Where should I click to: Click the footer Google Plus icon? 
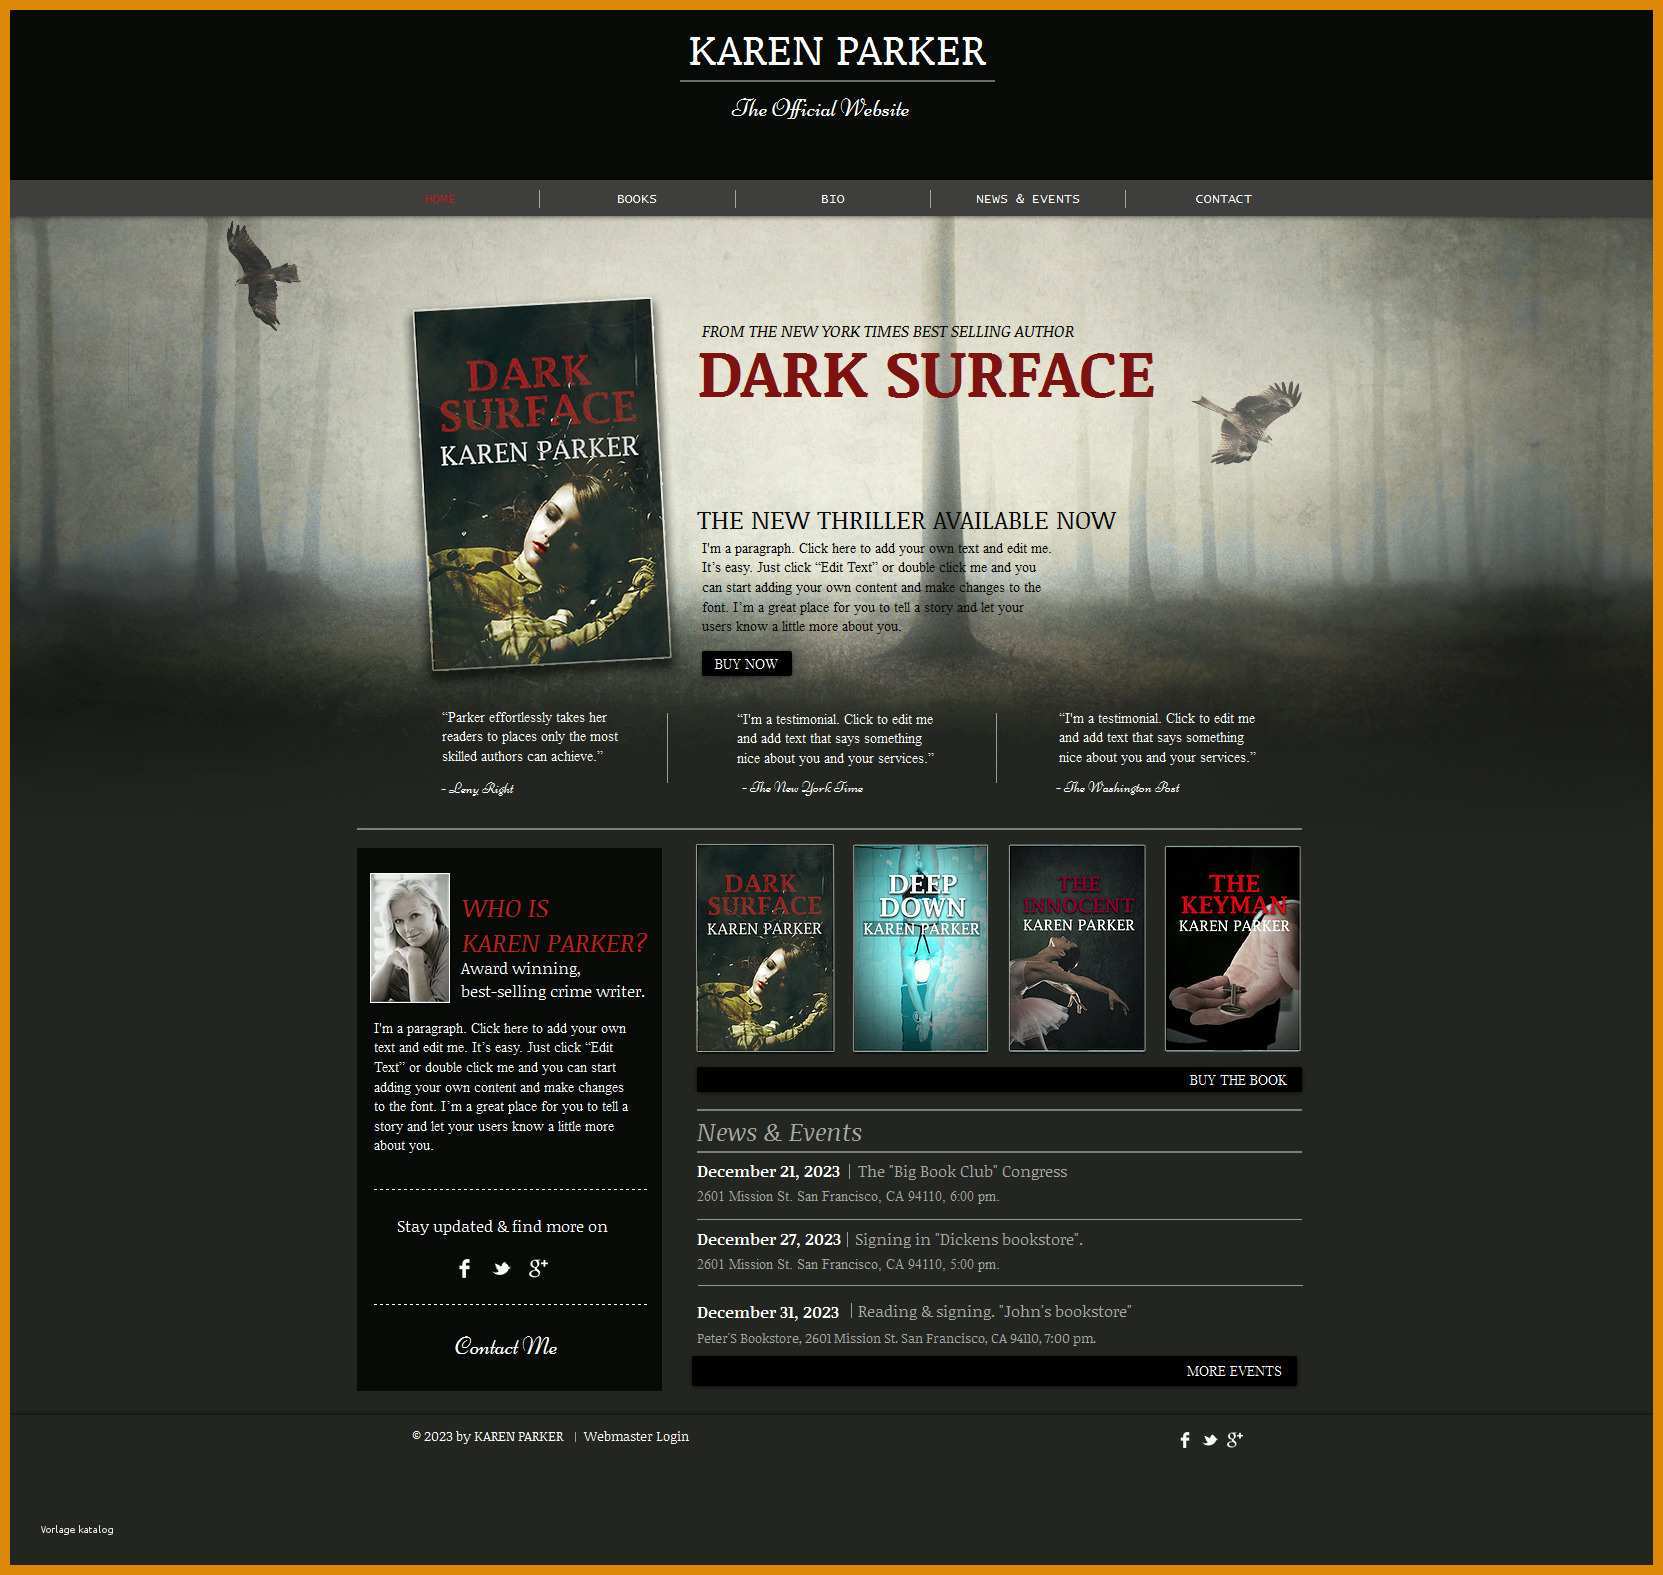tap(1235, 1439)
